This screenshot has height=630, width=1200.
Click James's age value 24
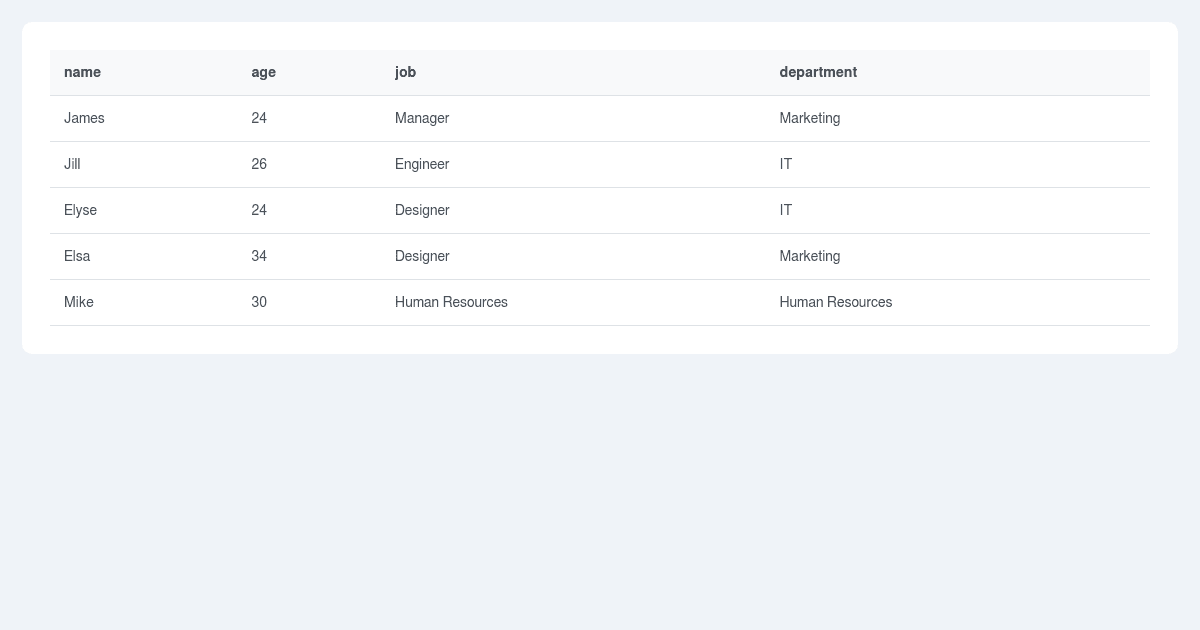coord(309,118)
